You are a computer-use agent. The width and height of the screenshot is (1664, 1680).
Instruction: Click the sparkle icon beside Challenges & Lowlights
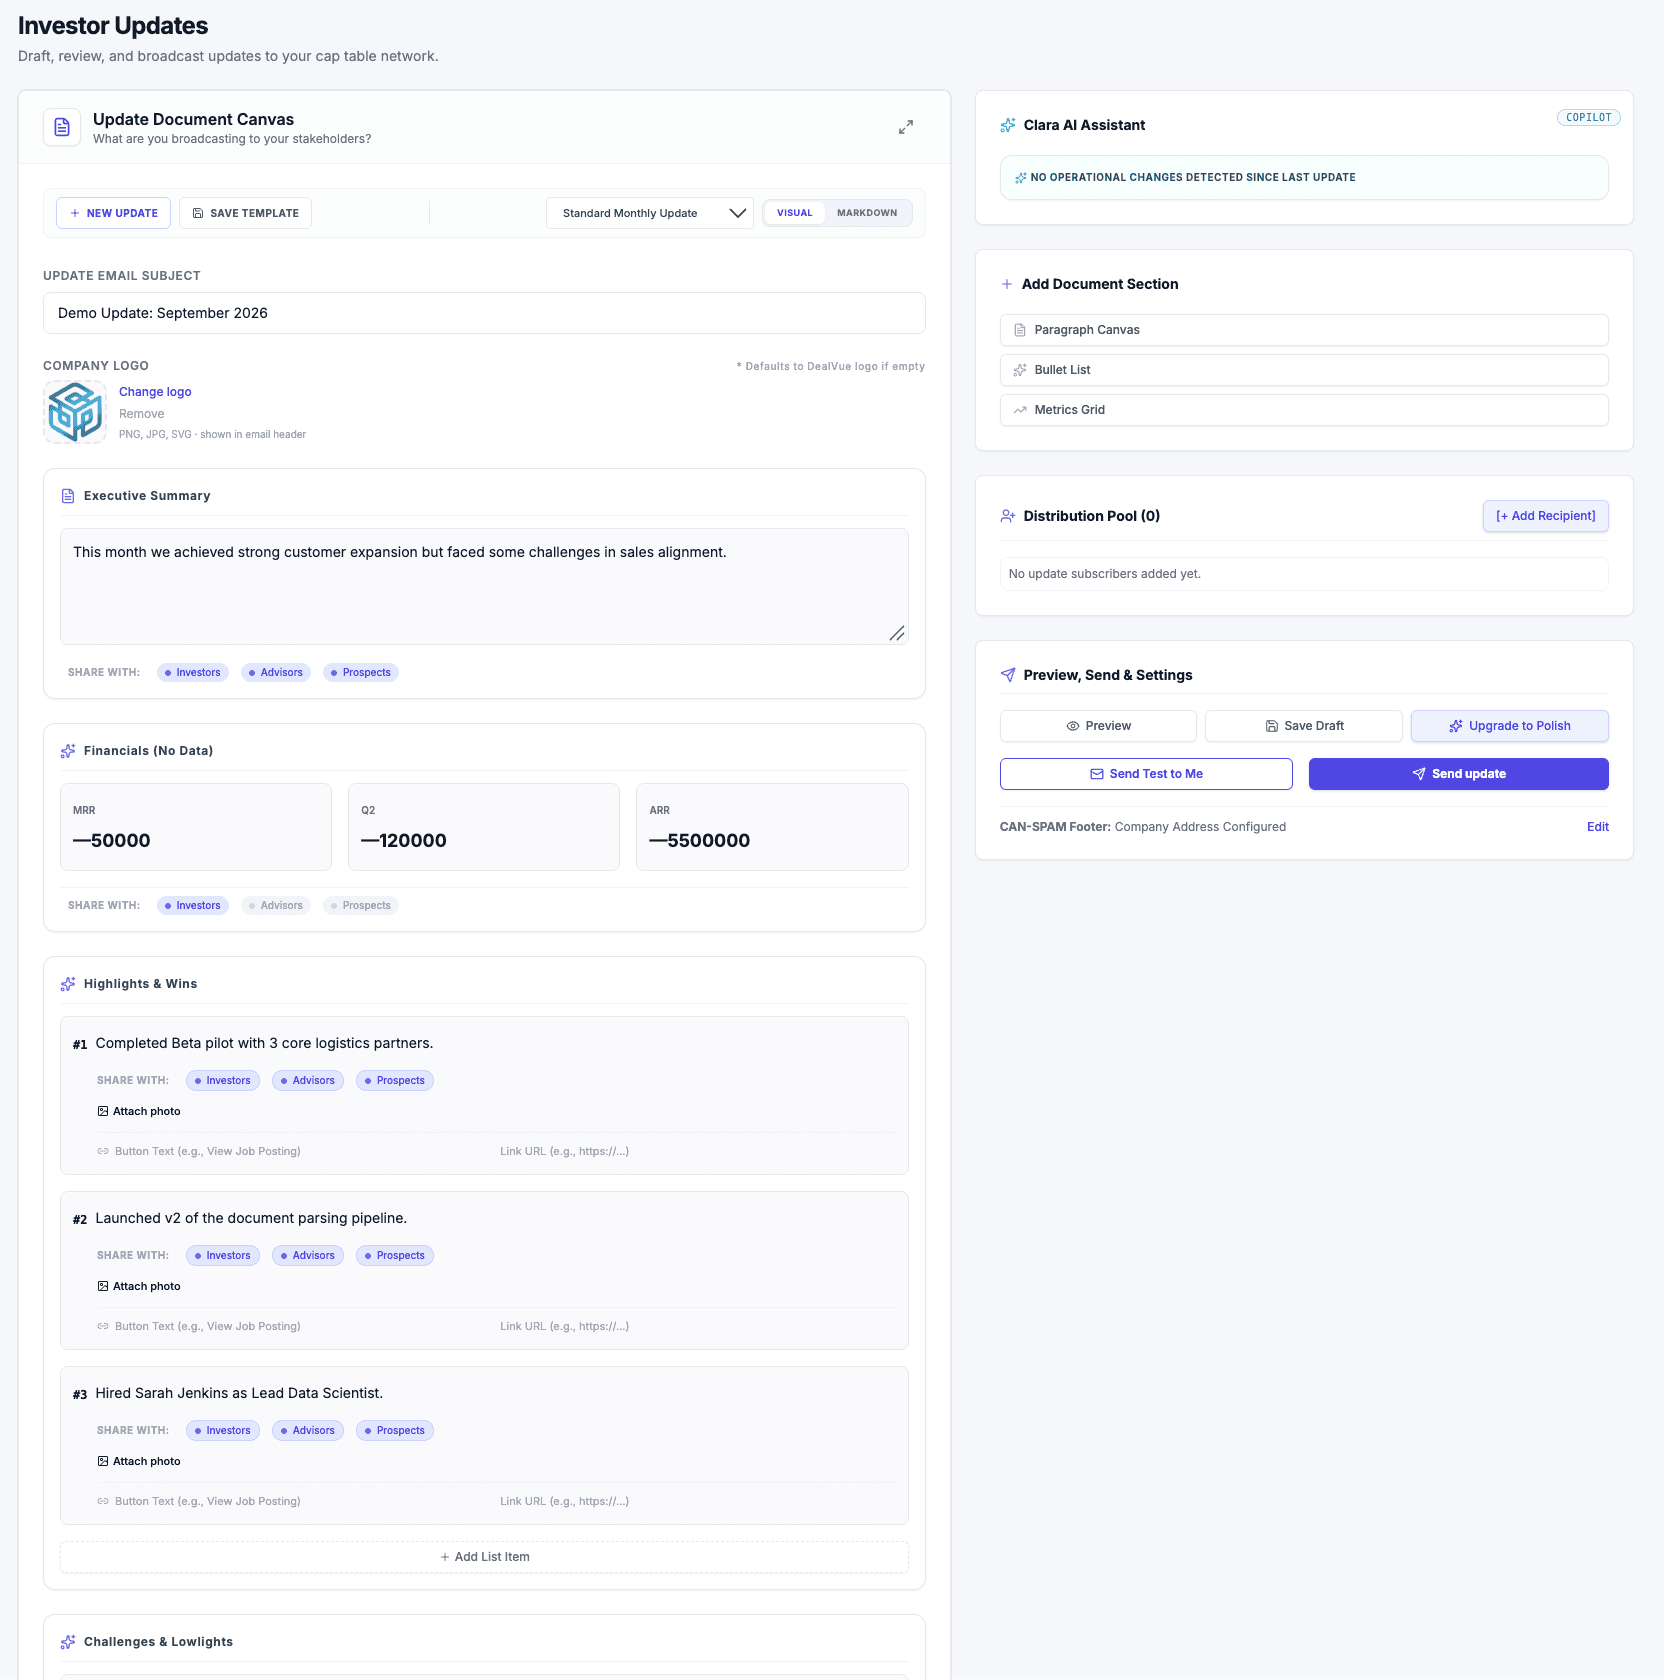68,1642
